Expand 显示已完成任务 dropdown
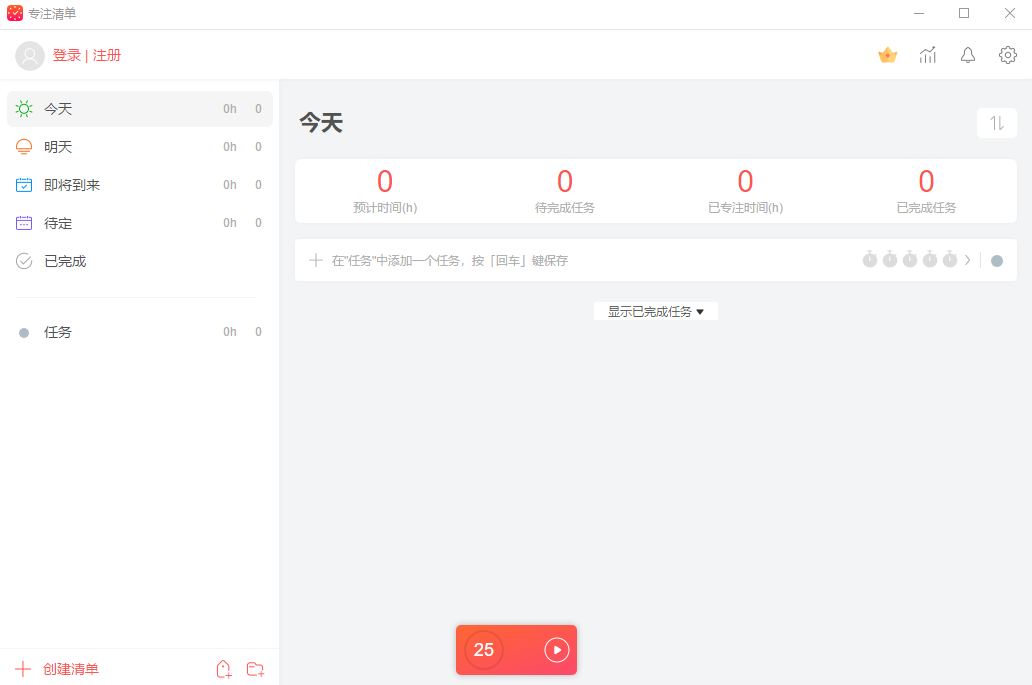The width and height of the screenshot is (1032, 685). tap(656, 311)
